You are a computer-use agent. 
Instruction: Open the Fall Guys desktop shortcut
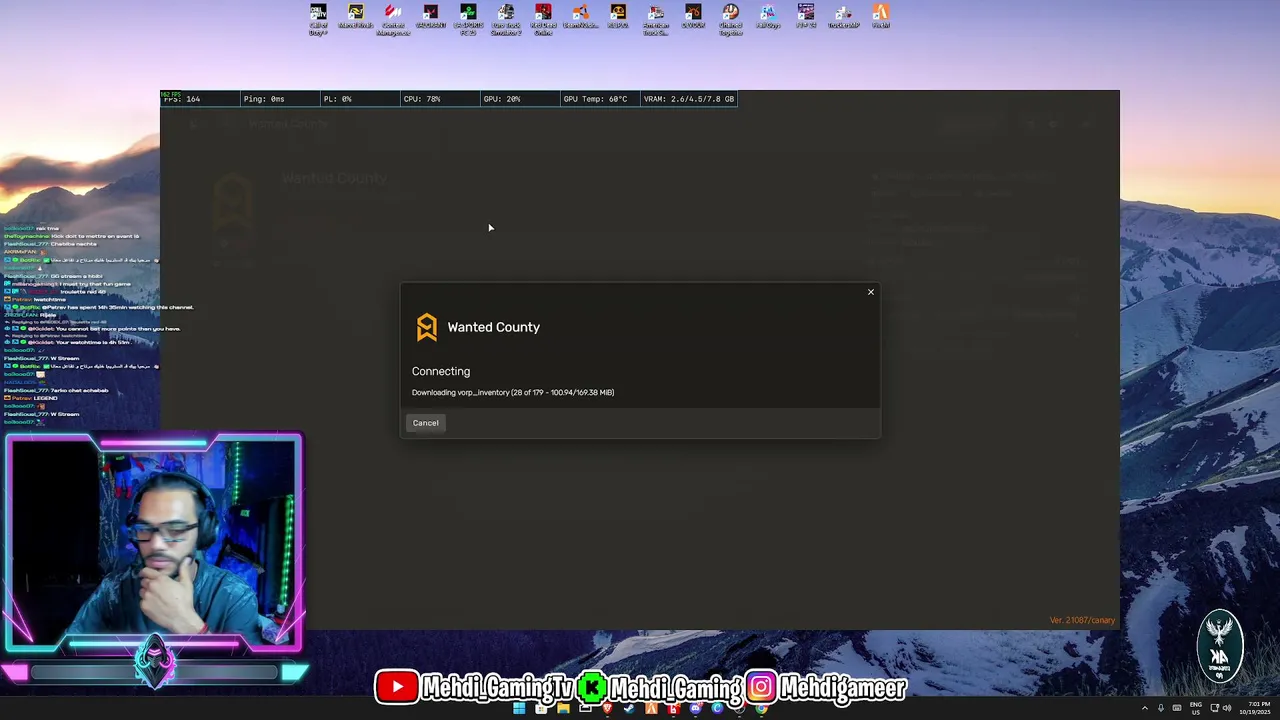pos(768,17)
